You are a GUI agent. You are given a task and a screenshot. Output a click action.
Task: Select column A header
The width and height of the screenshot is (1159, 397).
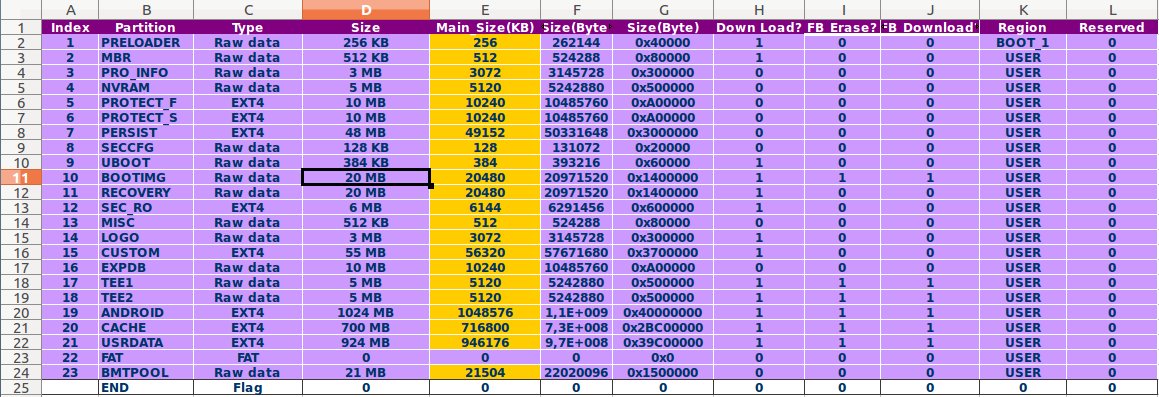click(x=70, y=10)
